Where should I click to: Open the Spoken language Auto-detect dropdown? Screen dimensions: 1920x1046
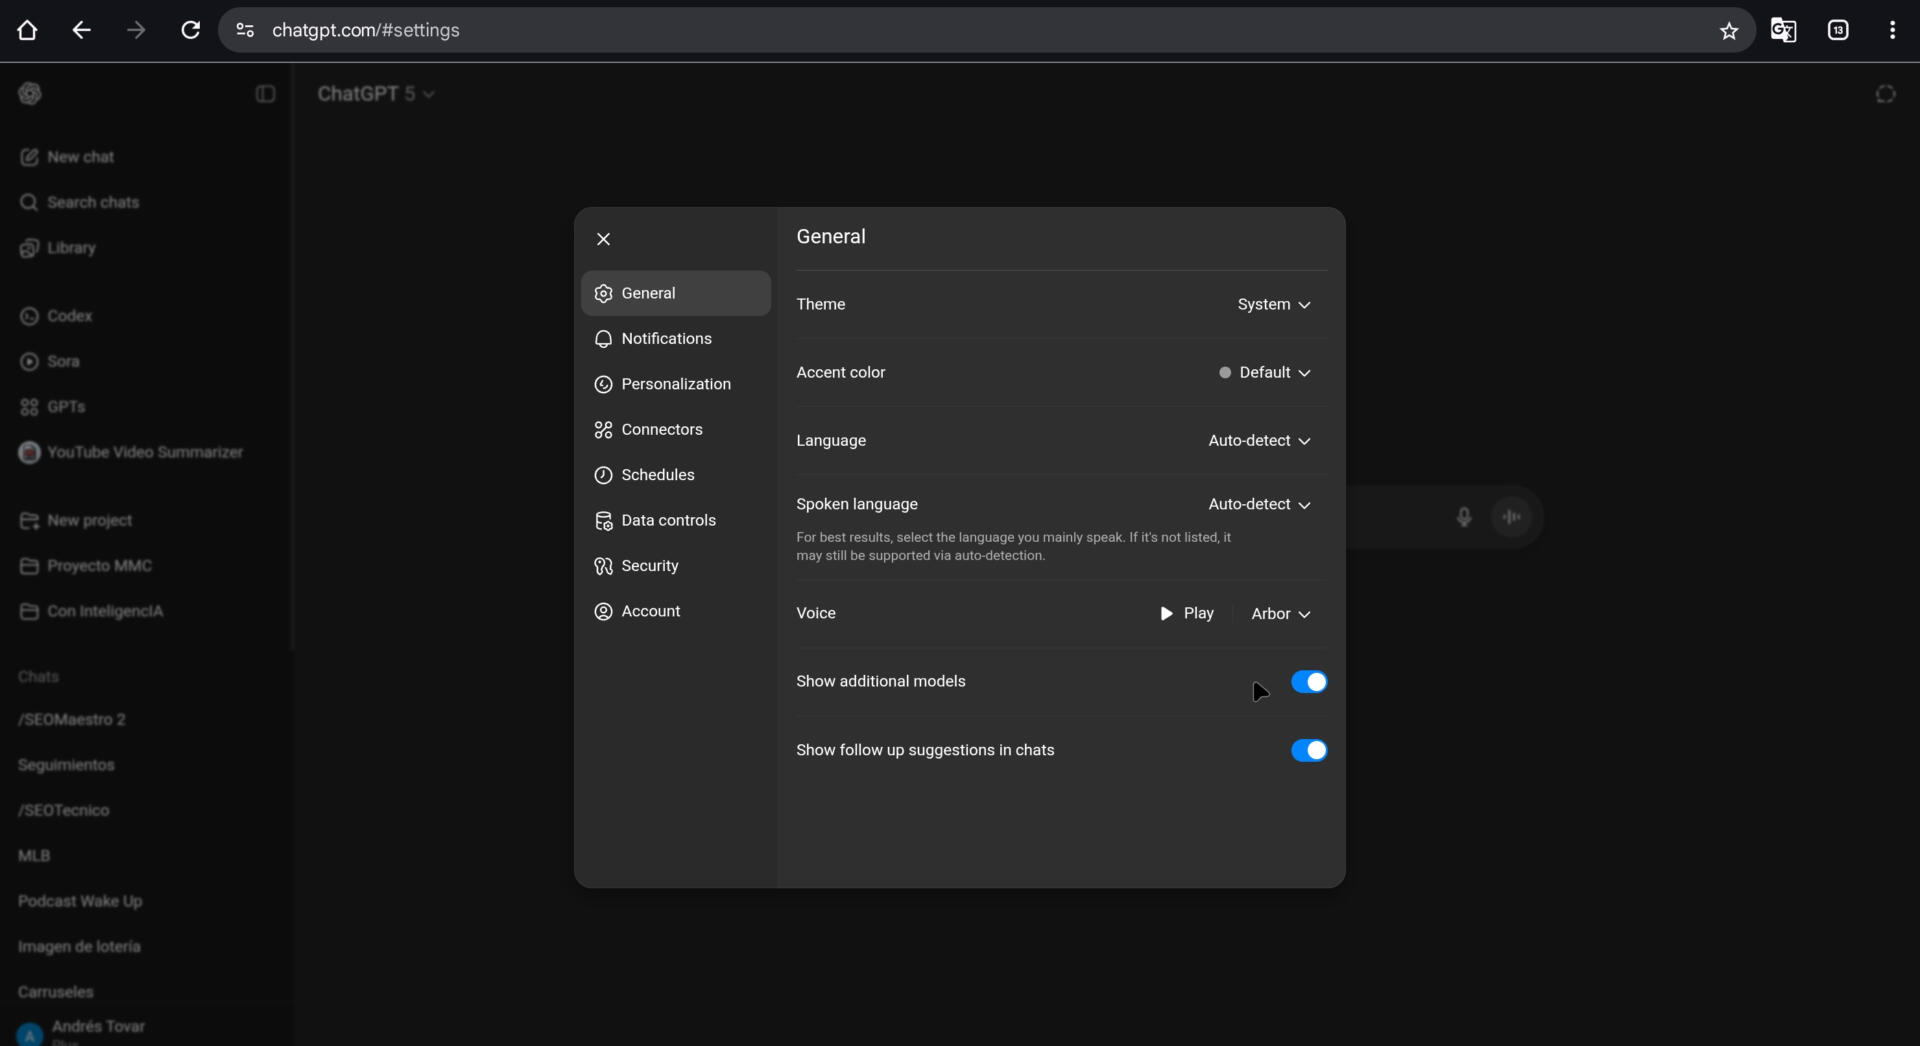(x=1260, y=504)
